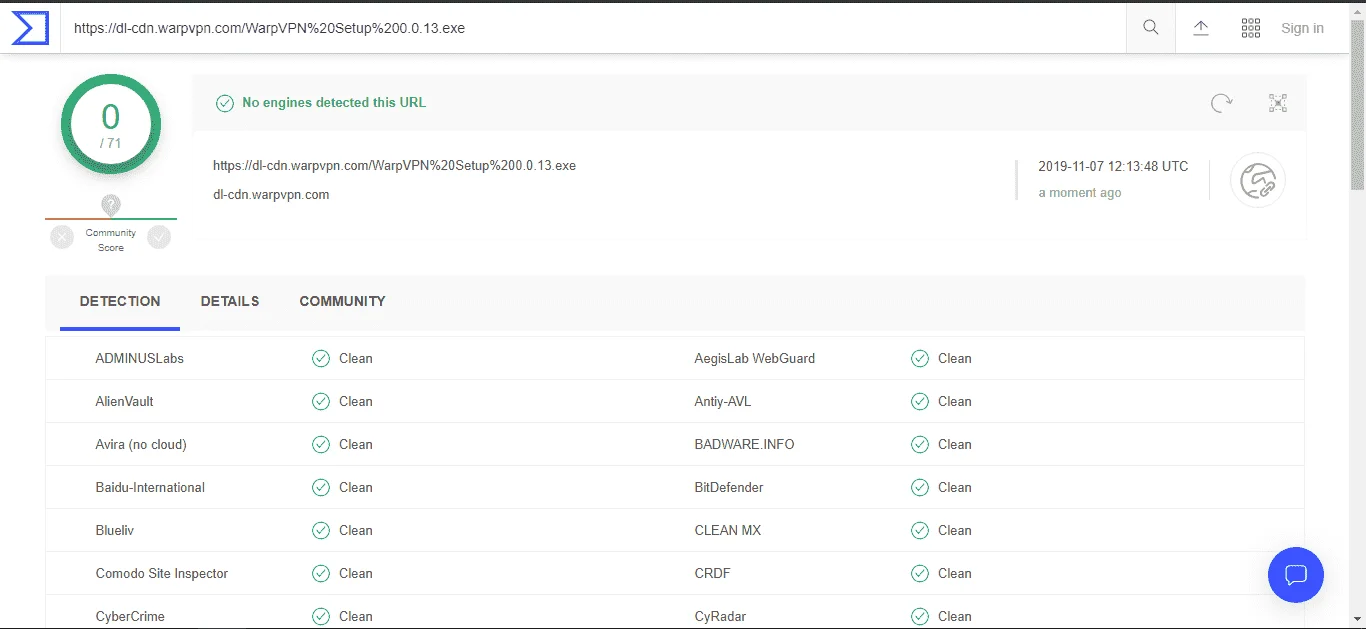This screenshot has width=1366, height=629.
Task: Click the AlienVault engine name
Action: pyautogui.click(x=125, y=401)
